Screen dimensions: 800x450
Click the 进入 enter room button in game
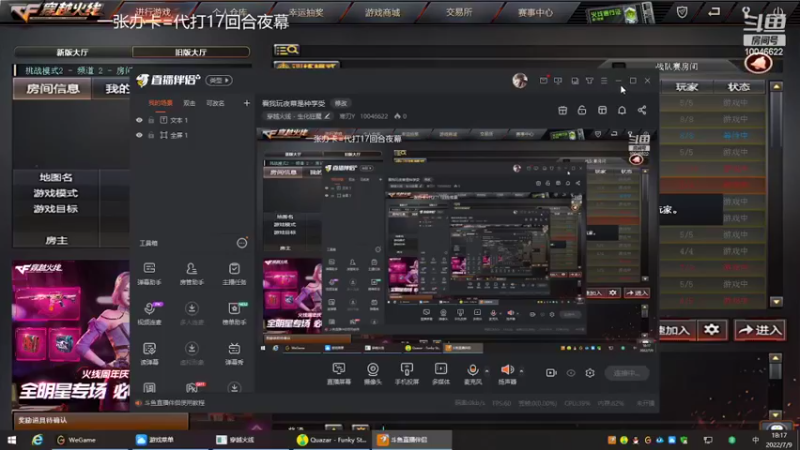click(760, 330)
